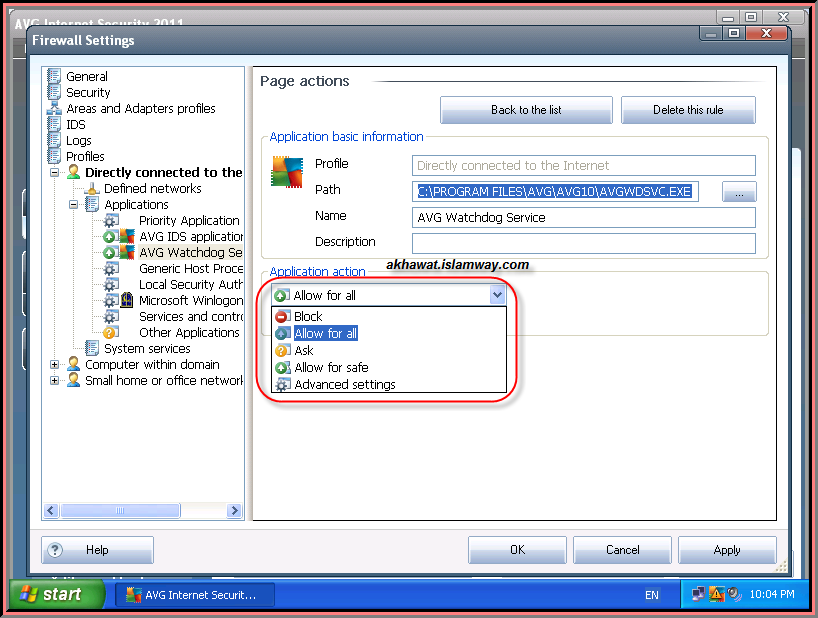Choose Advanced settings from the action list
The width and height of the screenshot is (818, 618).
coord(389,384)
